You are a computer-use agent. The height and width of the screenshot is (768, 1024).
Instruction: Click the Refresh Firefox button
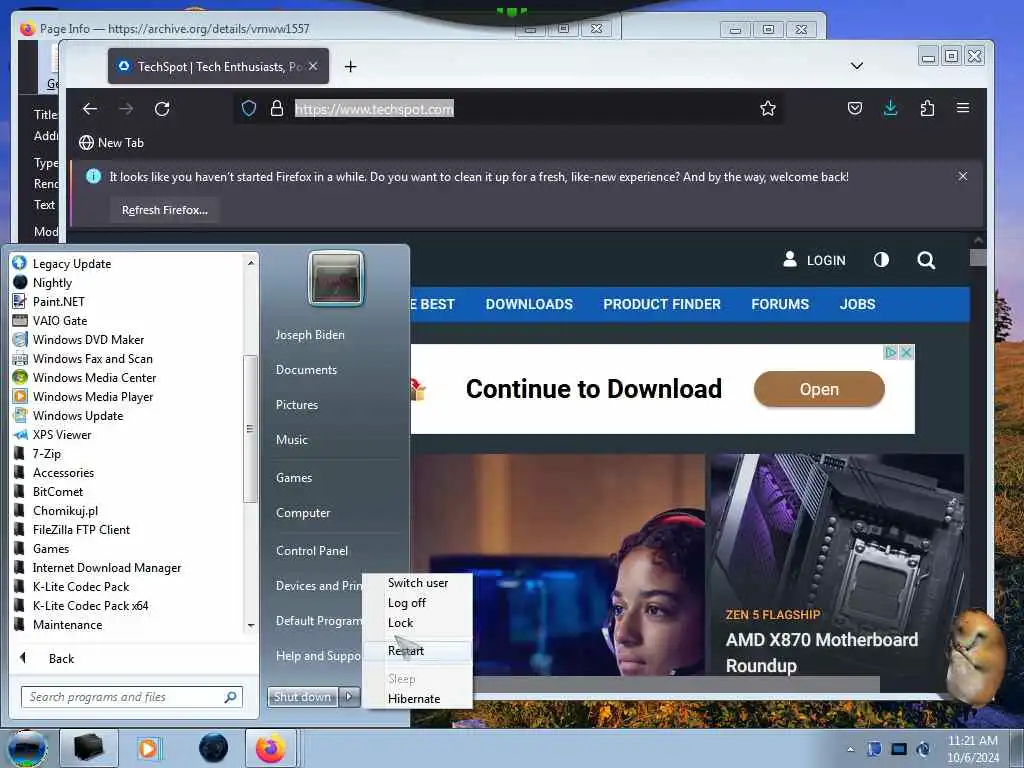165,210
